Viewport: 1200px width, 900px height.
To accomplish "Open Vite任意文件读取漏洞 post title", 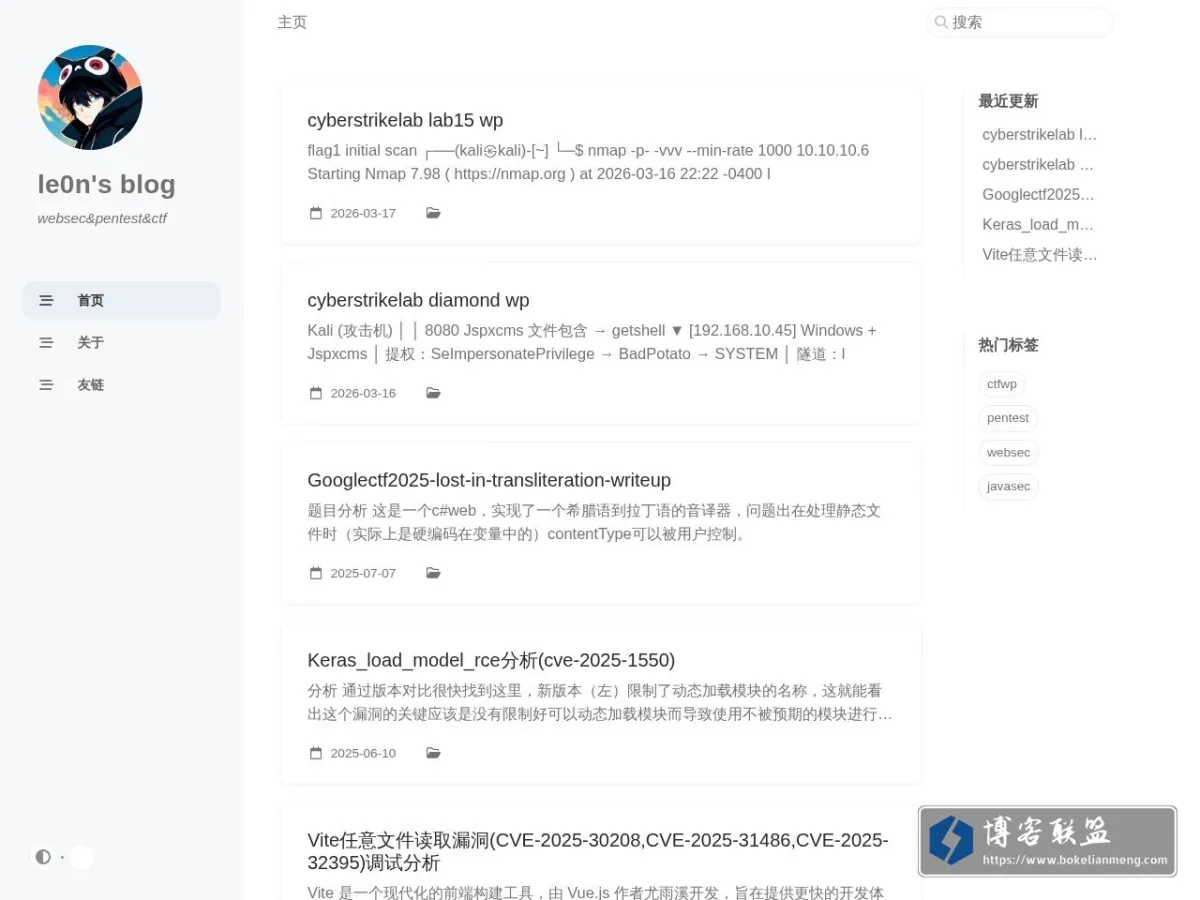I will (598, 851).
